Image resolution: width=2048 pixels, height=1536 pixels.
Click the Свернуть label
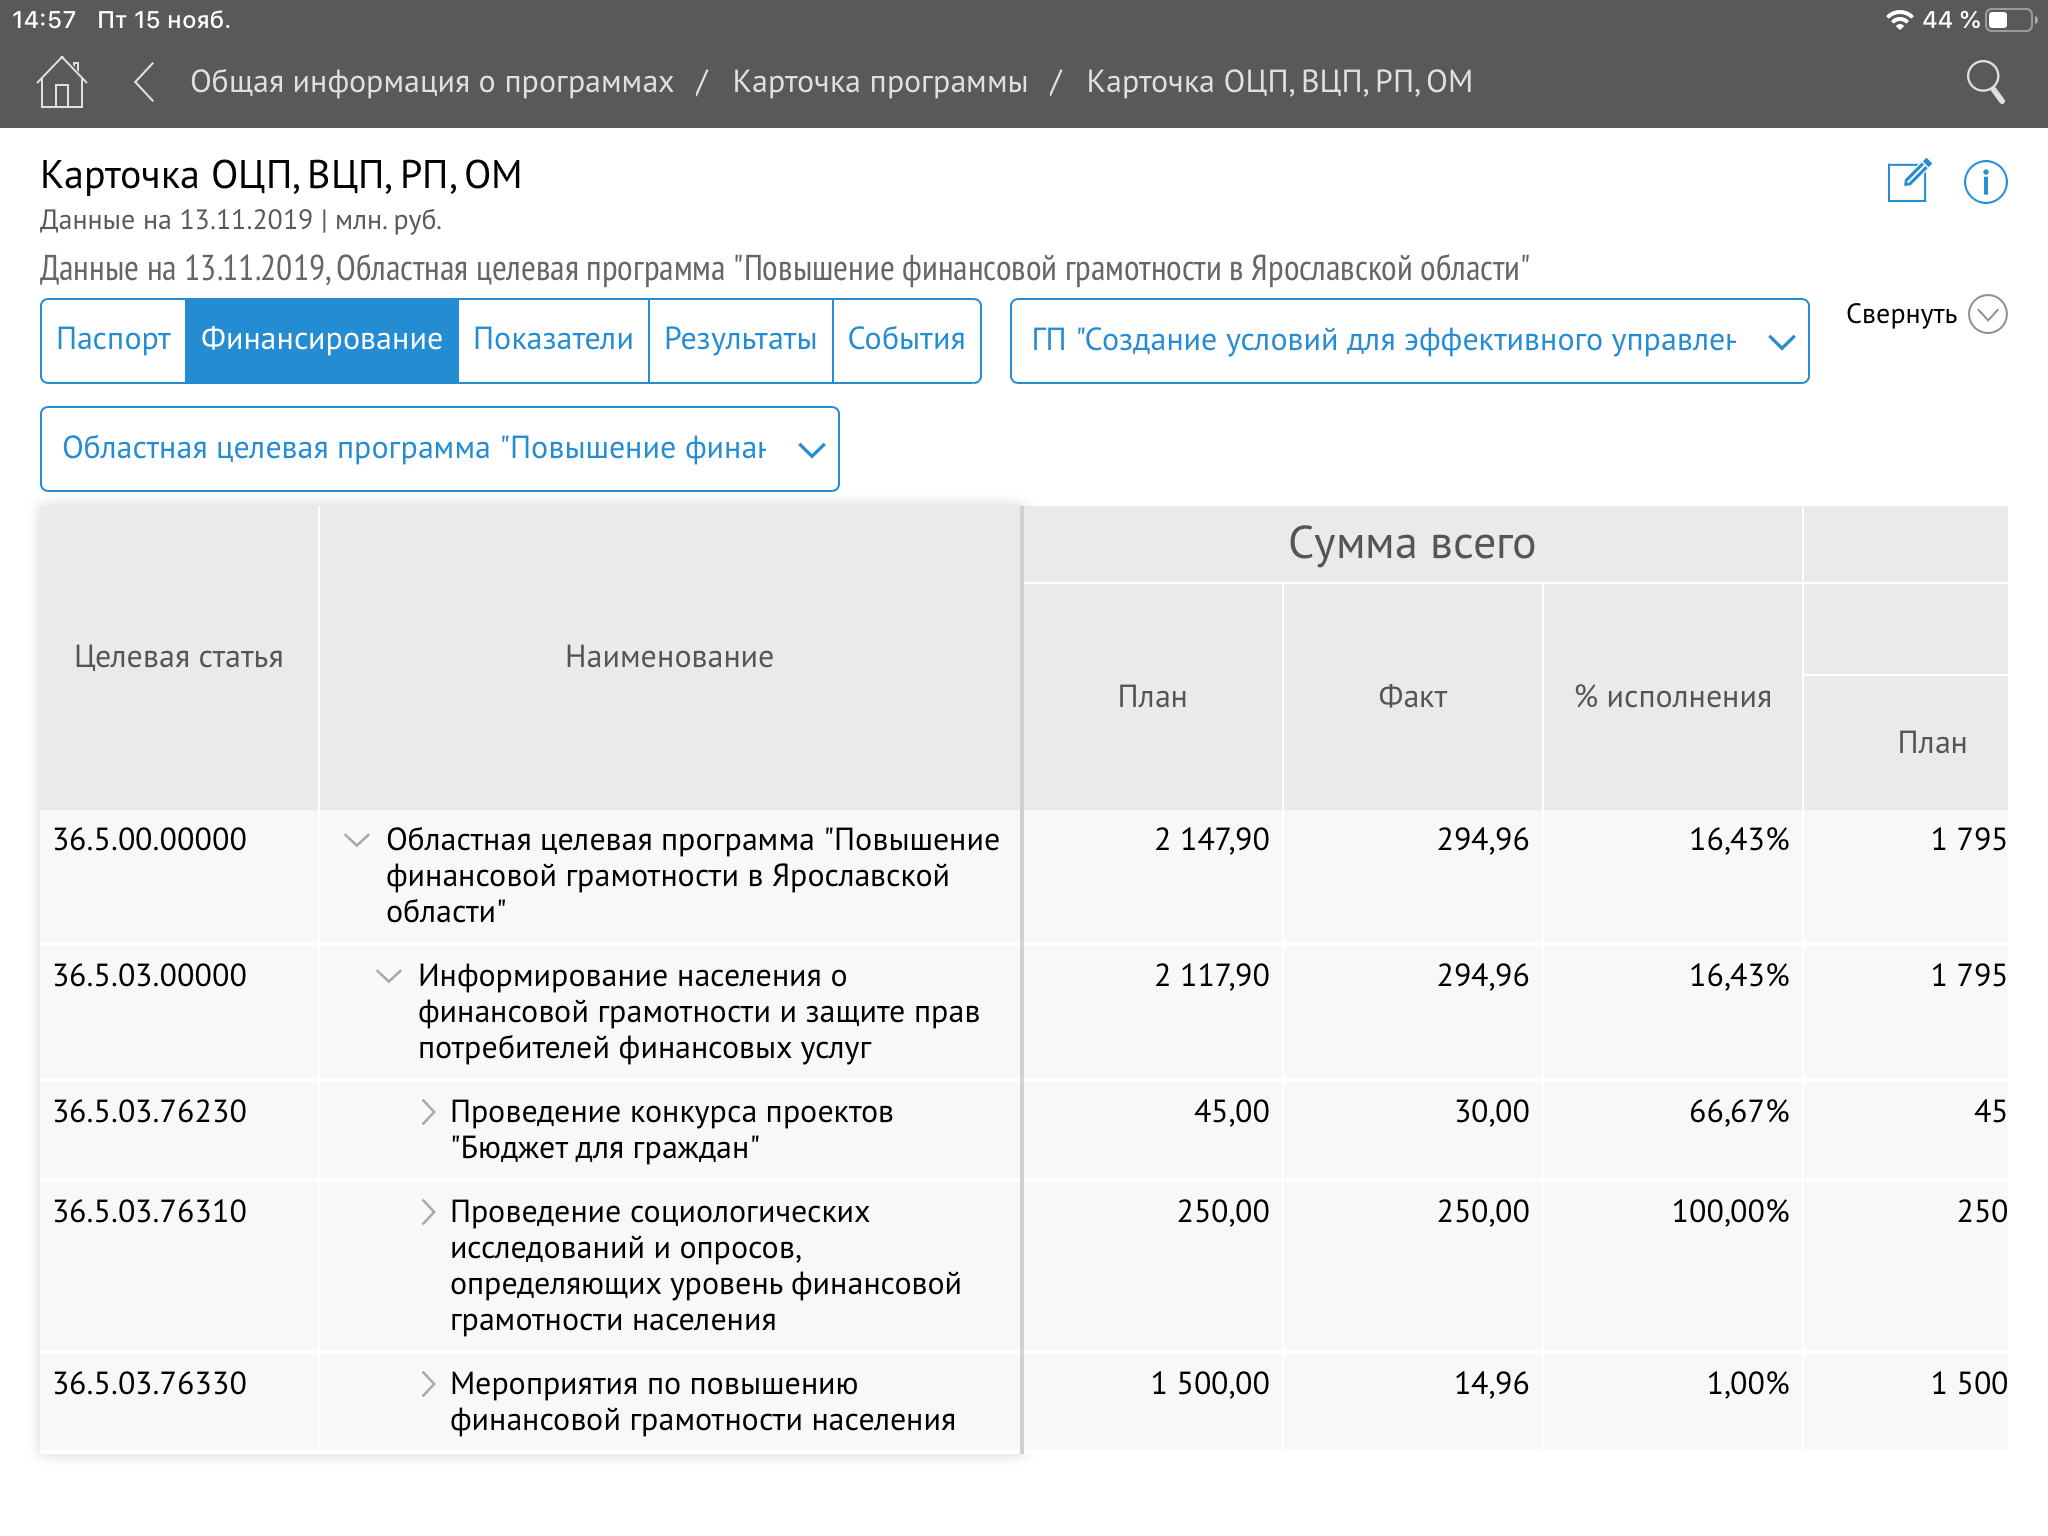pos(1901,314)
